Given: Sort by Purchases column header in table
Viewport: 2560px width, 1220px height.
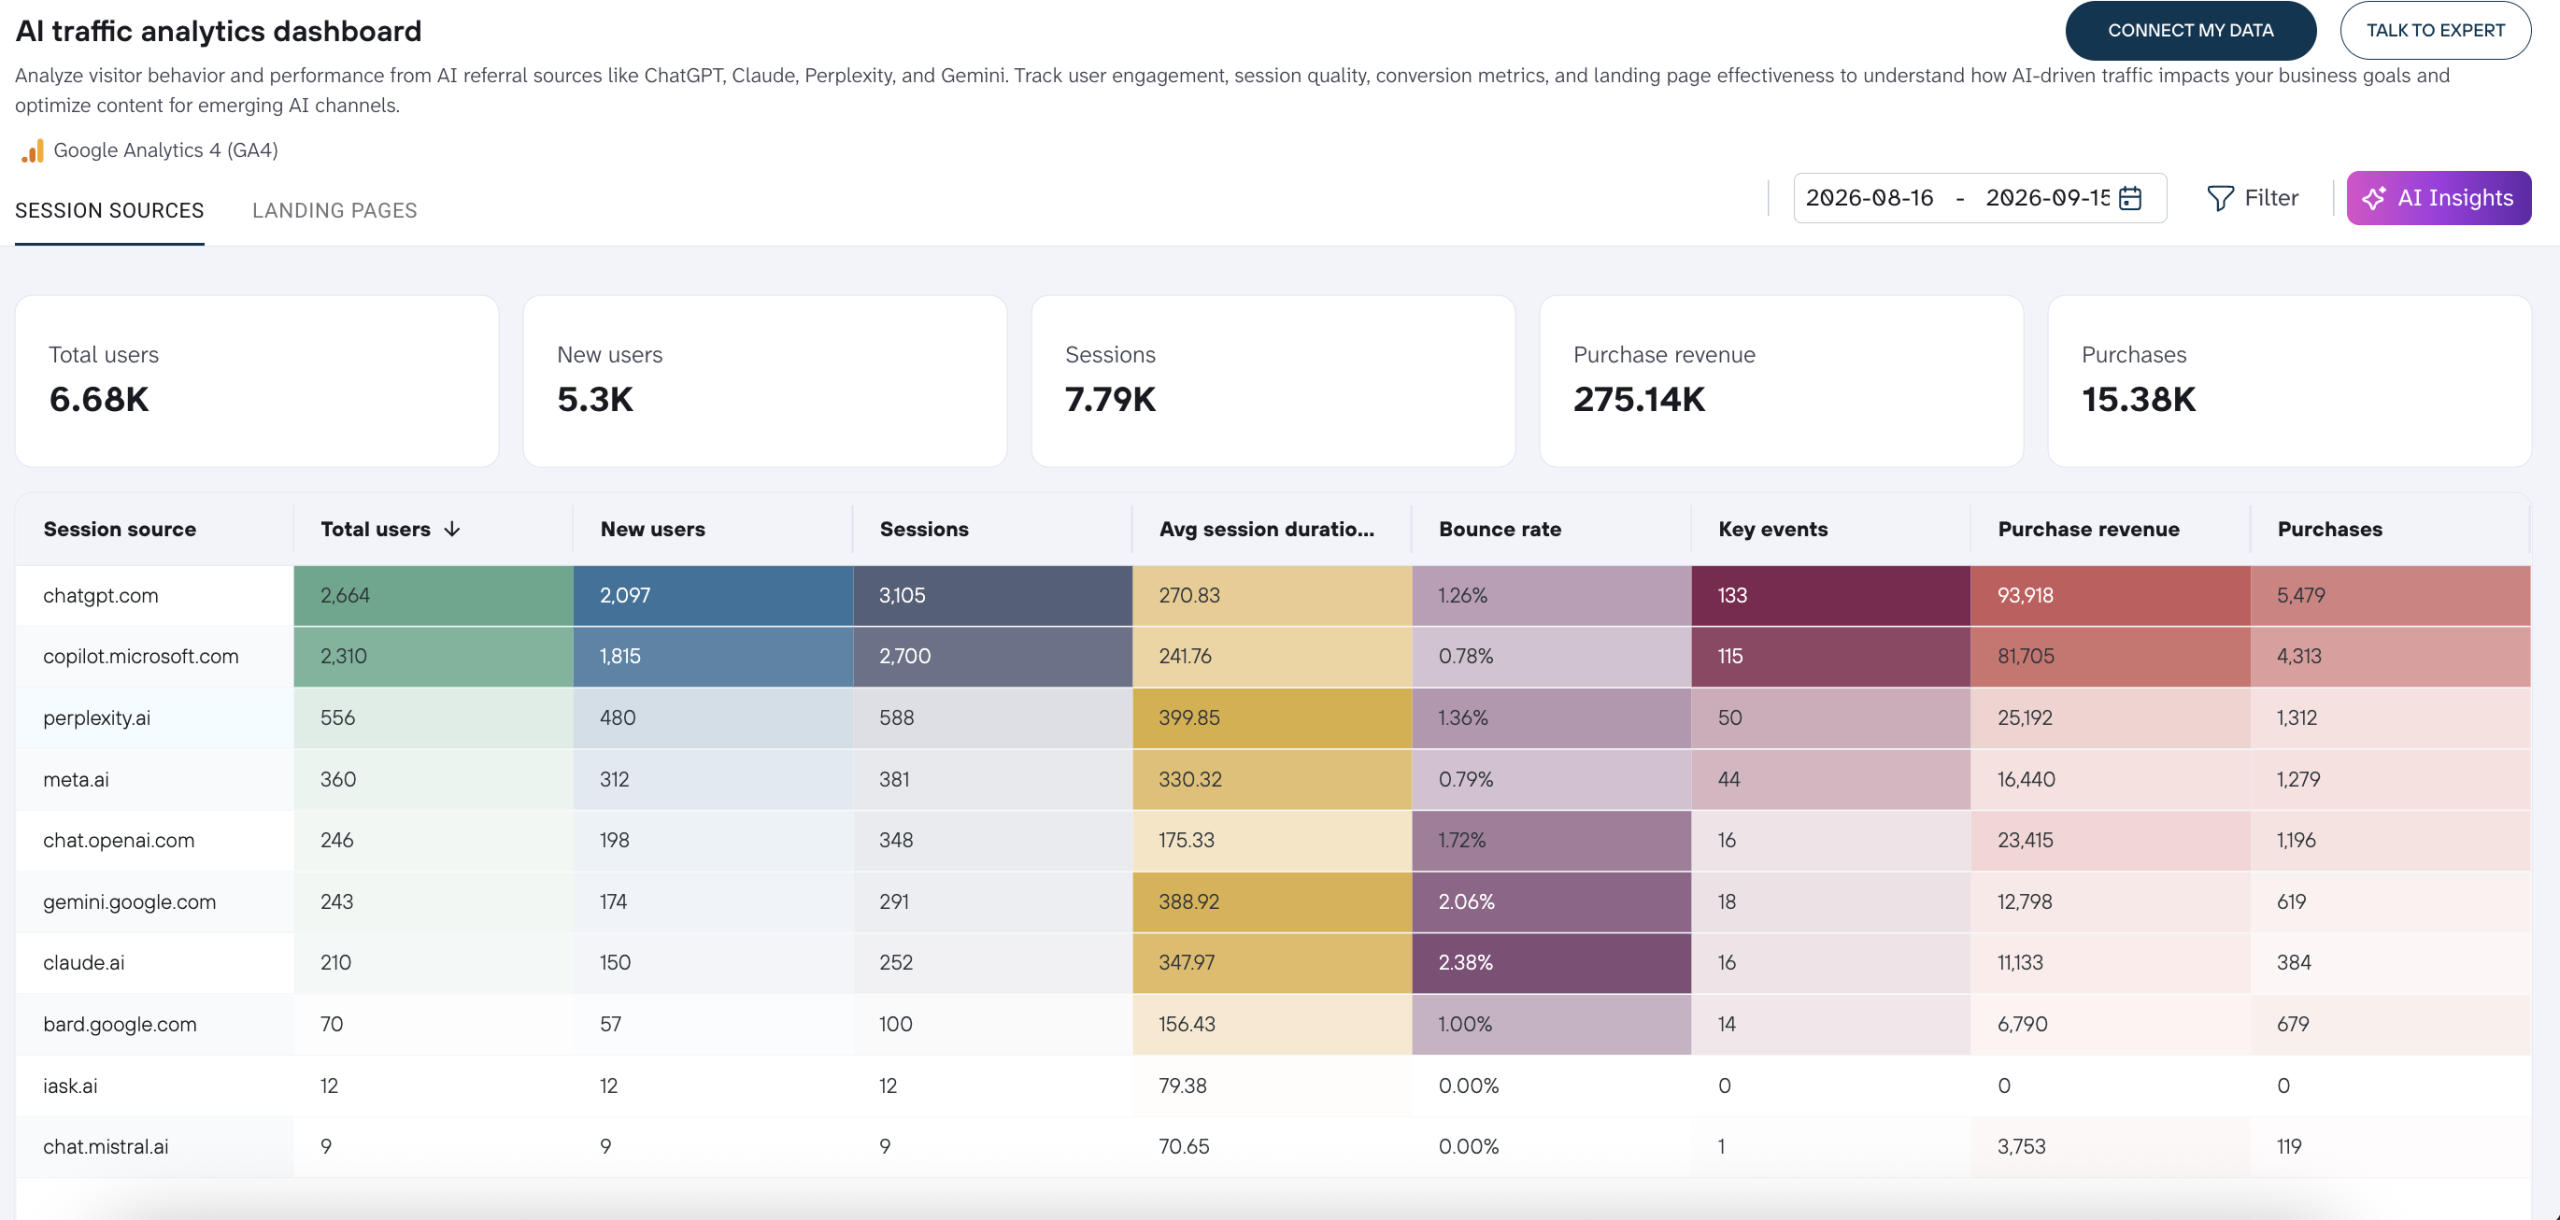Looking at the screenshot, I should point(2329,529).
